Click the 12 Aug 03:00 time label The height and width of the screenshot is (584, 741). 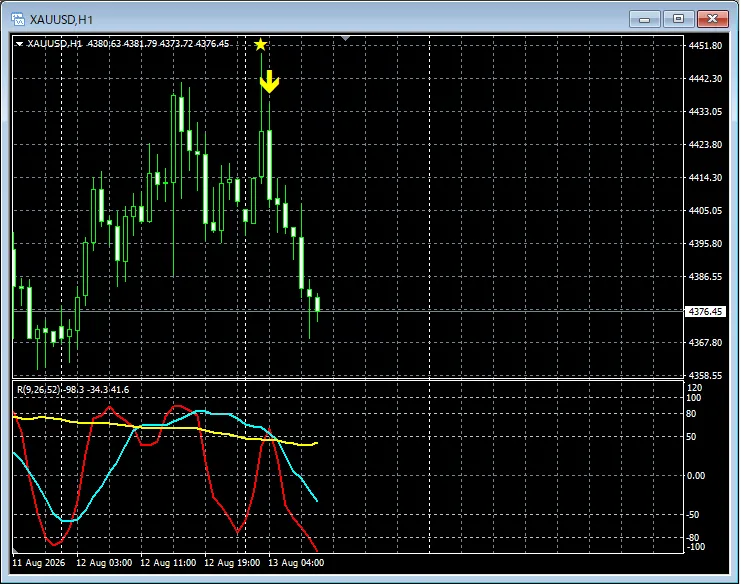104,563
